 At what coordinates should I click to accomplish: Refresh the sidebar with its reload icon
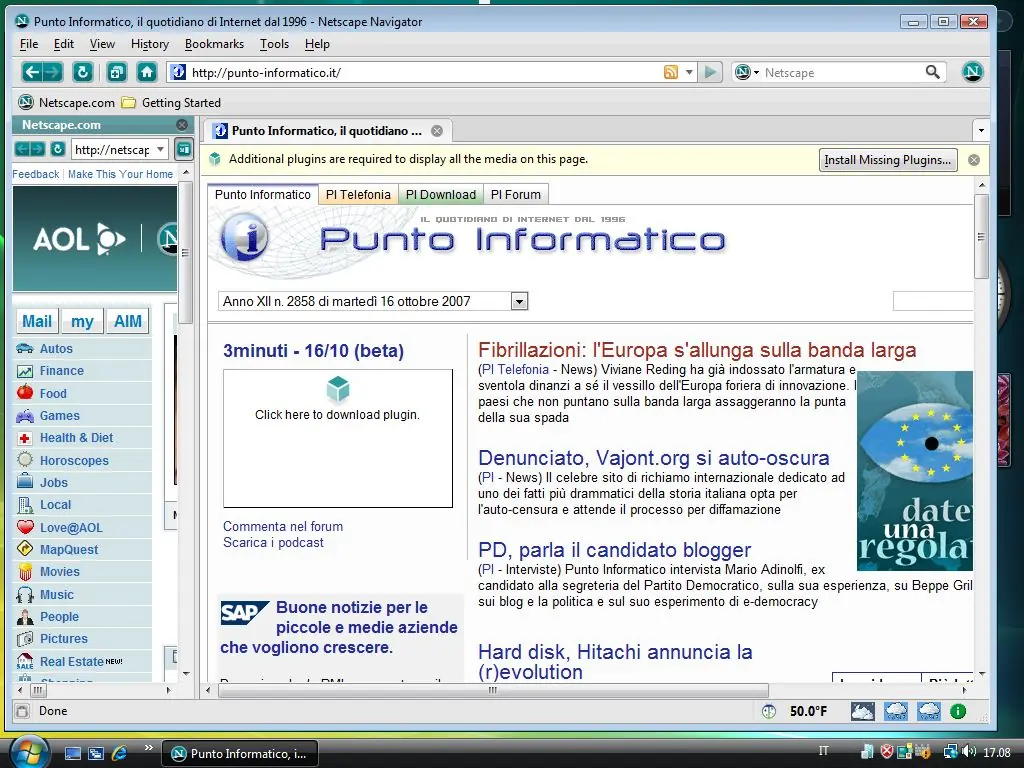[58, 150]
